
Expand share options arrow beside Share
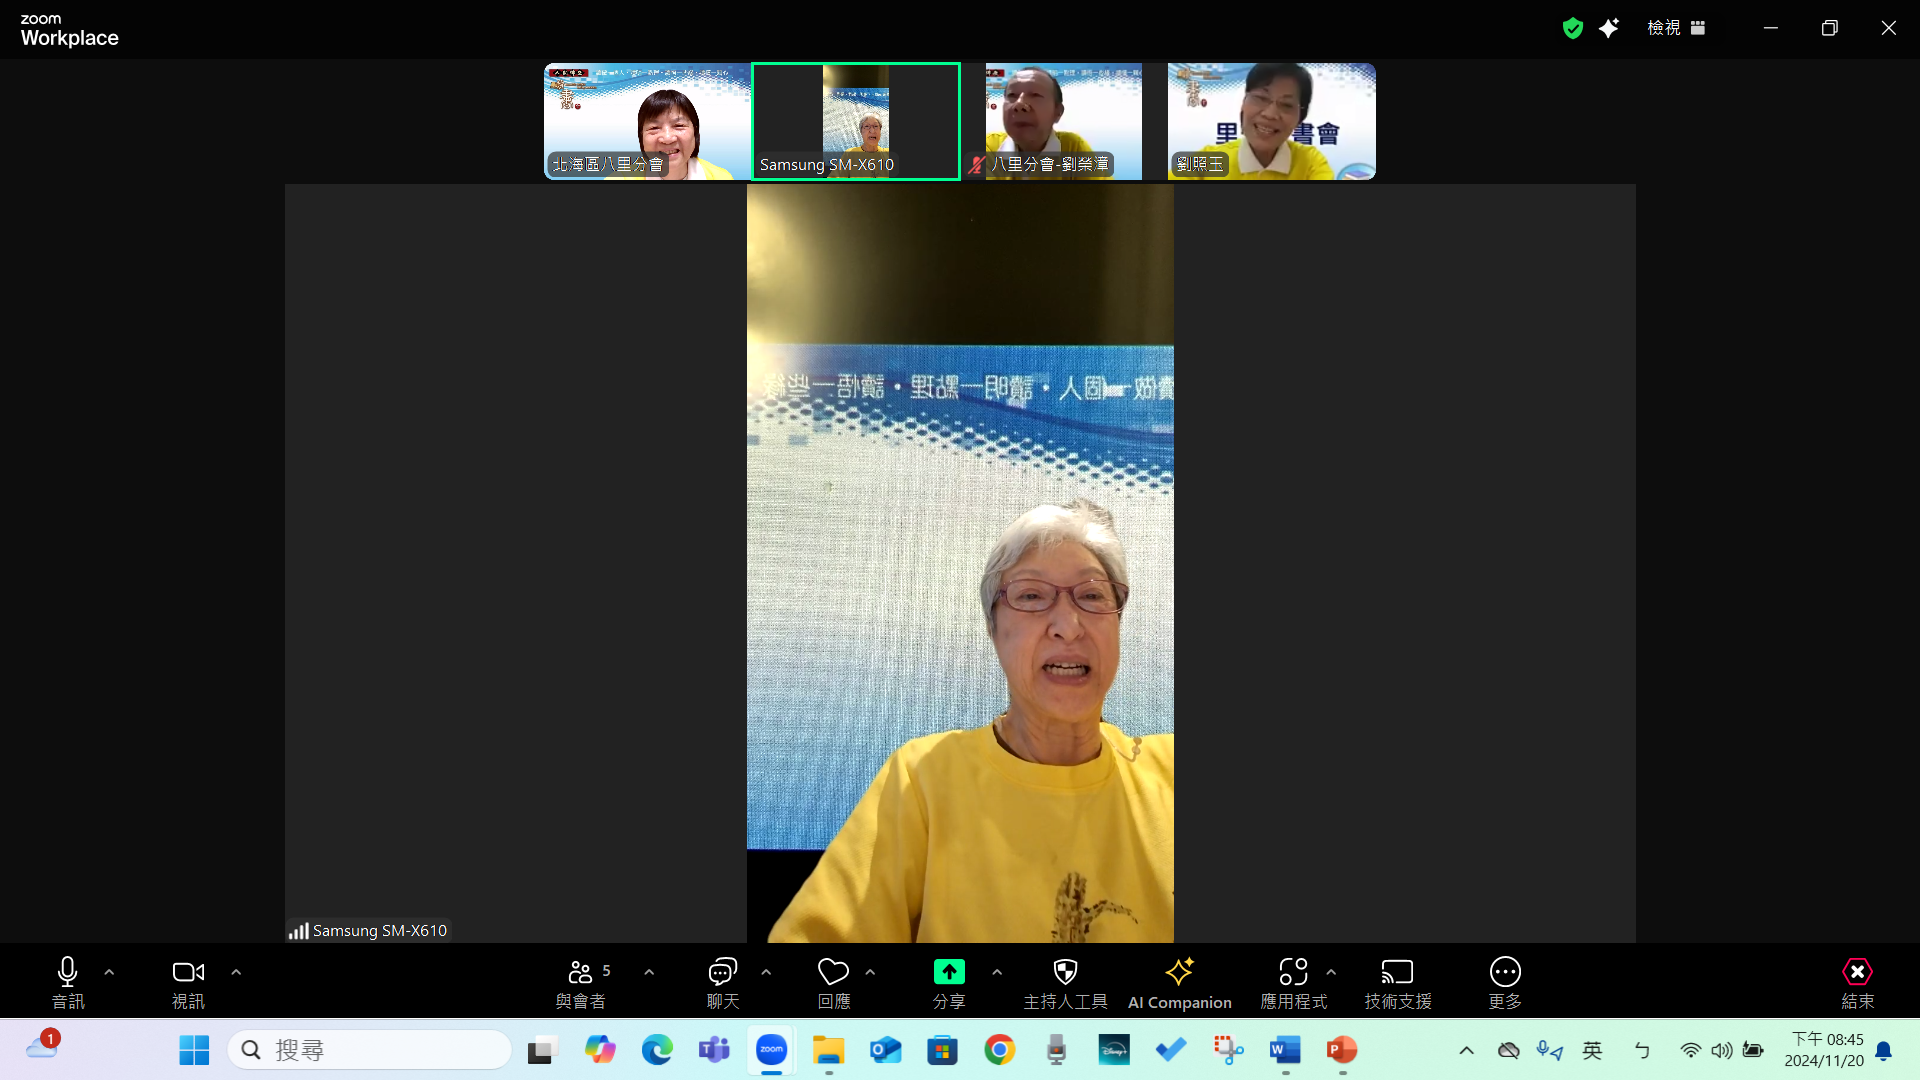click(997, 972)
